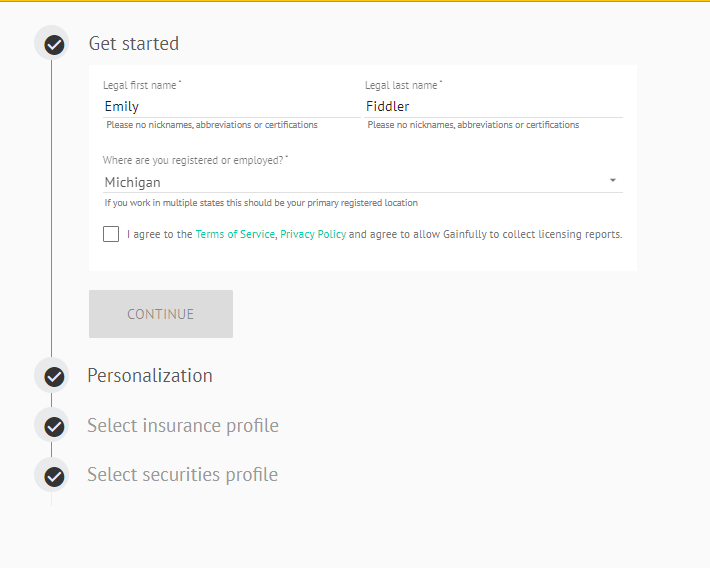This screenshot has width=710, height=568.
Task: Click the 'Where are you registered or employed?' label
Action: click(195, 160)
